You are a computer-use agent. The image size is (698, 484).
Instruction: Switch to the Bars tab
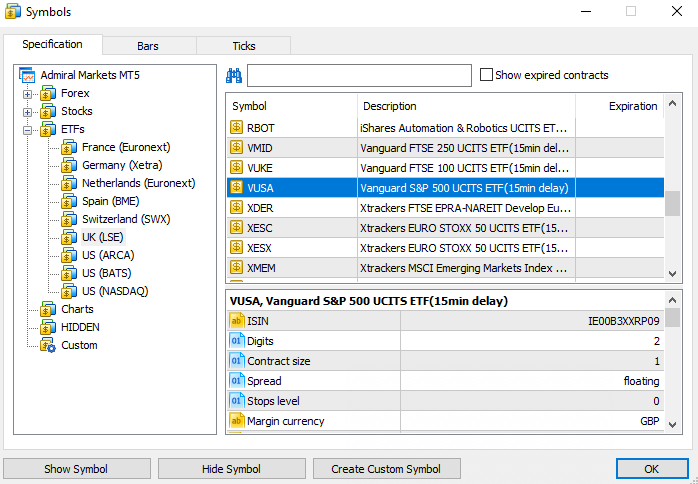148,46
